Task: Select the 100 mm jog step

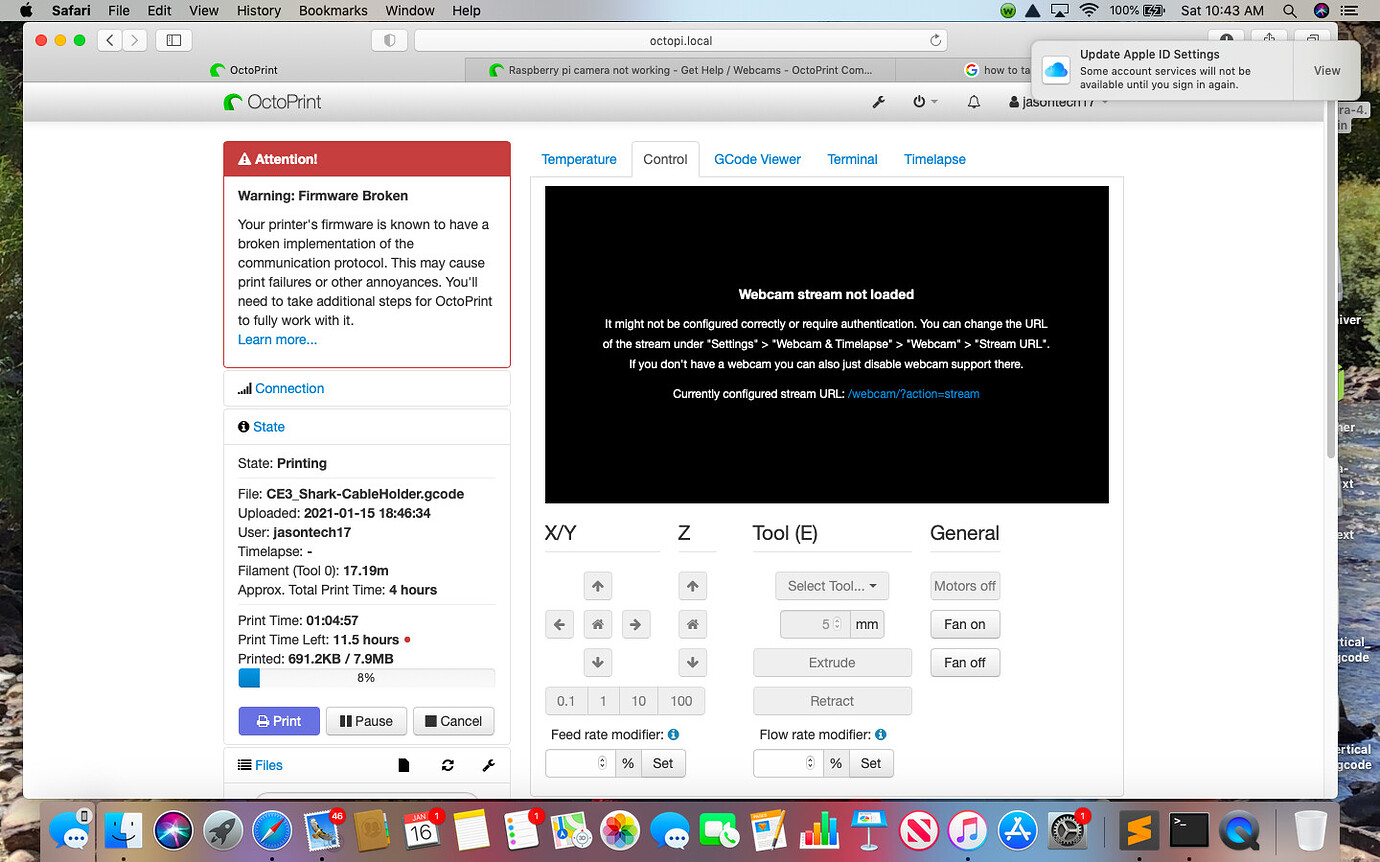Action: 681,701
